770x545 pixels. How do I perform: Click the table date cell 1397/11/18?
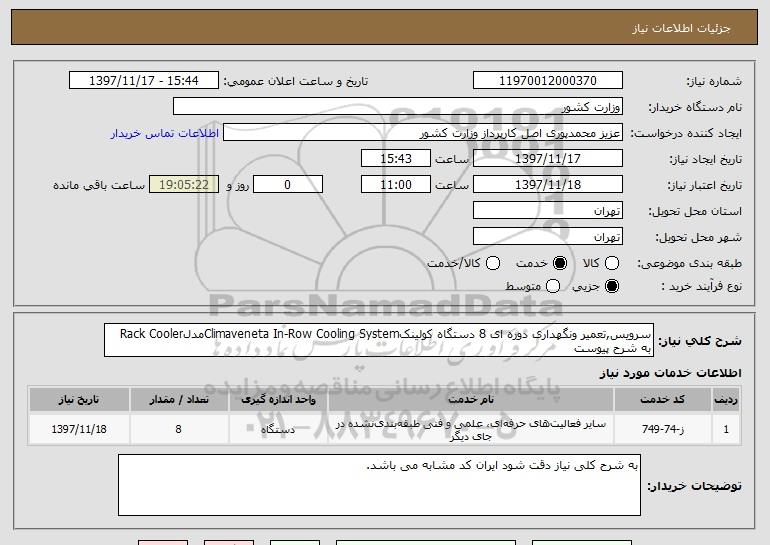click(x=79, y=430)
